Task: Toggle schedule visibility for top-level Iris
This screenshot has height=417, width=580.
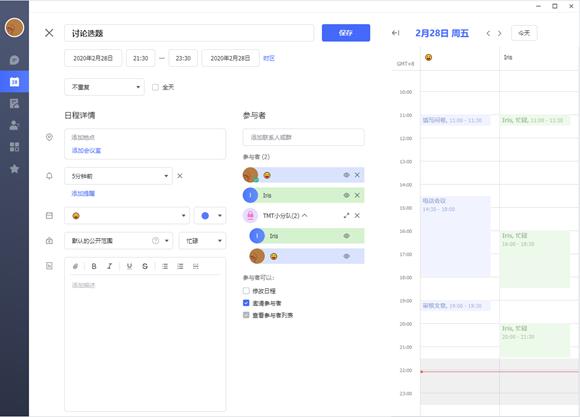Action: point(347,195)
